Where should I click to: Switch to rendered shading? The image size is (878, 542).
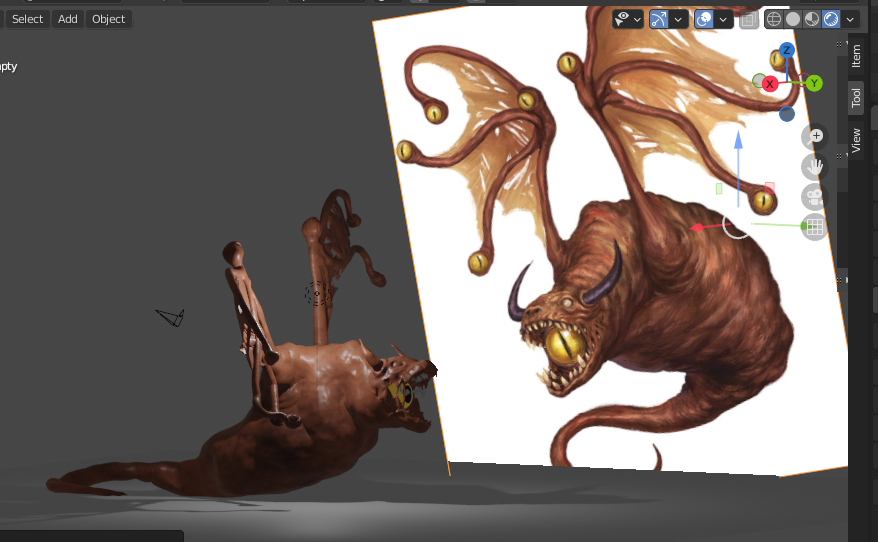[x=830, y=19]
